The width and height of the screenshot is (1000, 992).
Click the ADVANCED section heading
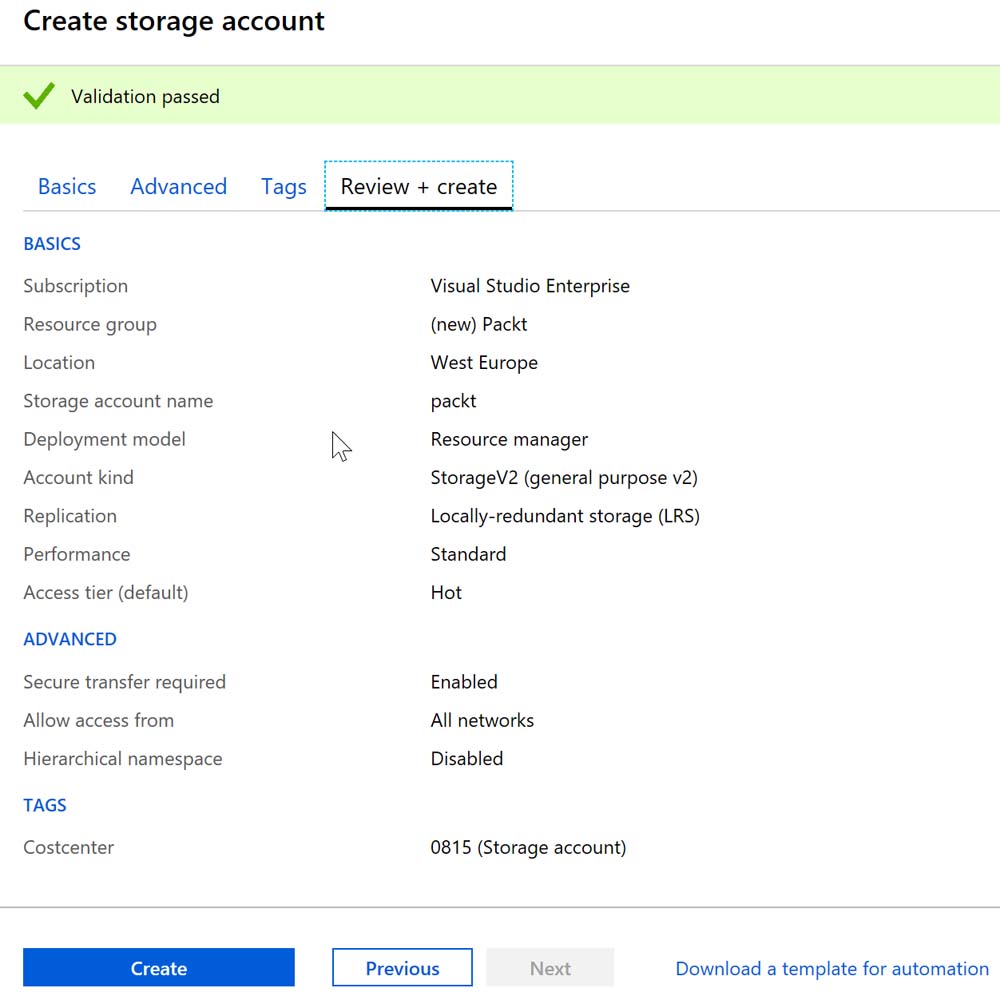pyautogui.click(x=70, y=639)
